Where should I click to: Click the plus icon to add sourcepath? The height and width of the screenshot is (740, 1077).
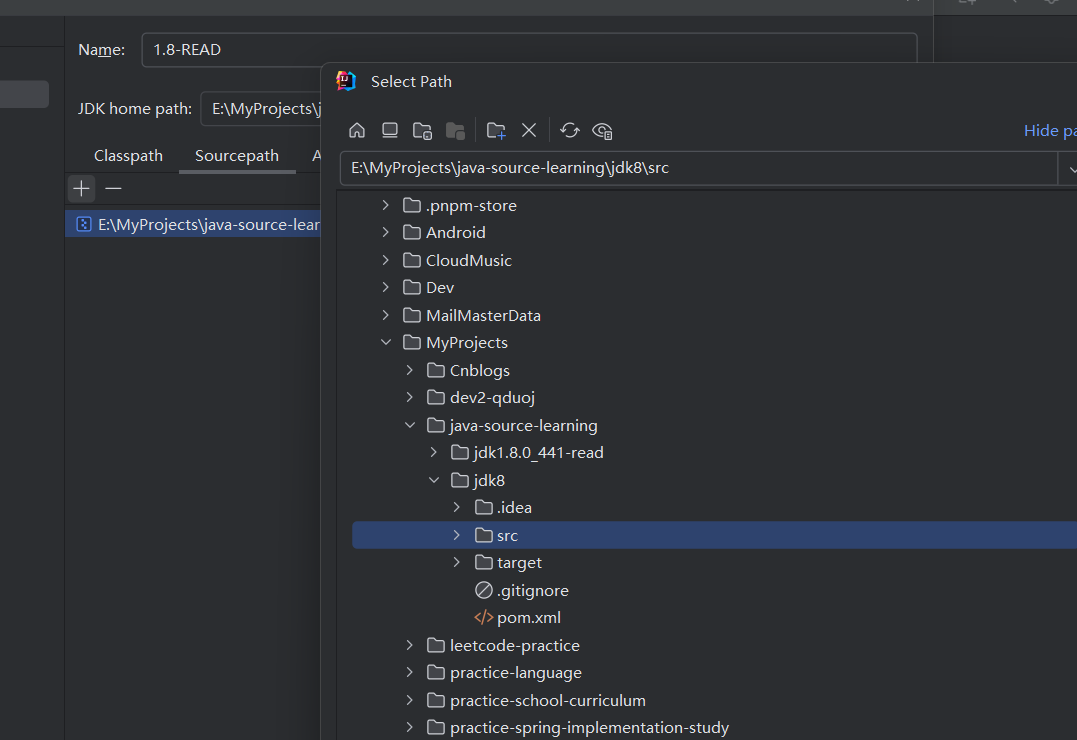click(82, 188)
